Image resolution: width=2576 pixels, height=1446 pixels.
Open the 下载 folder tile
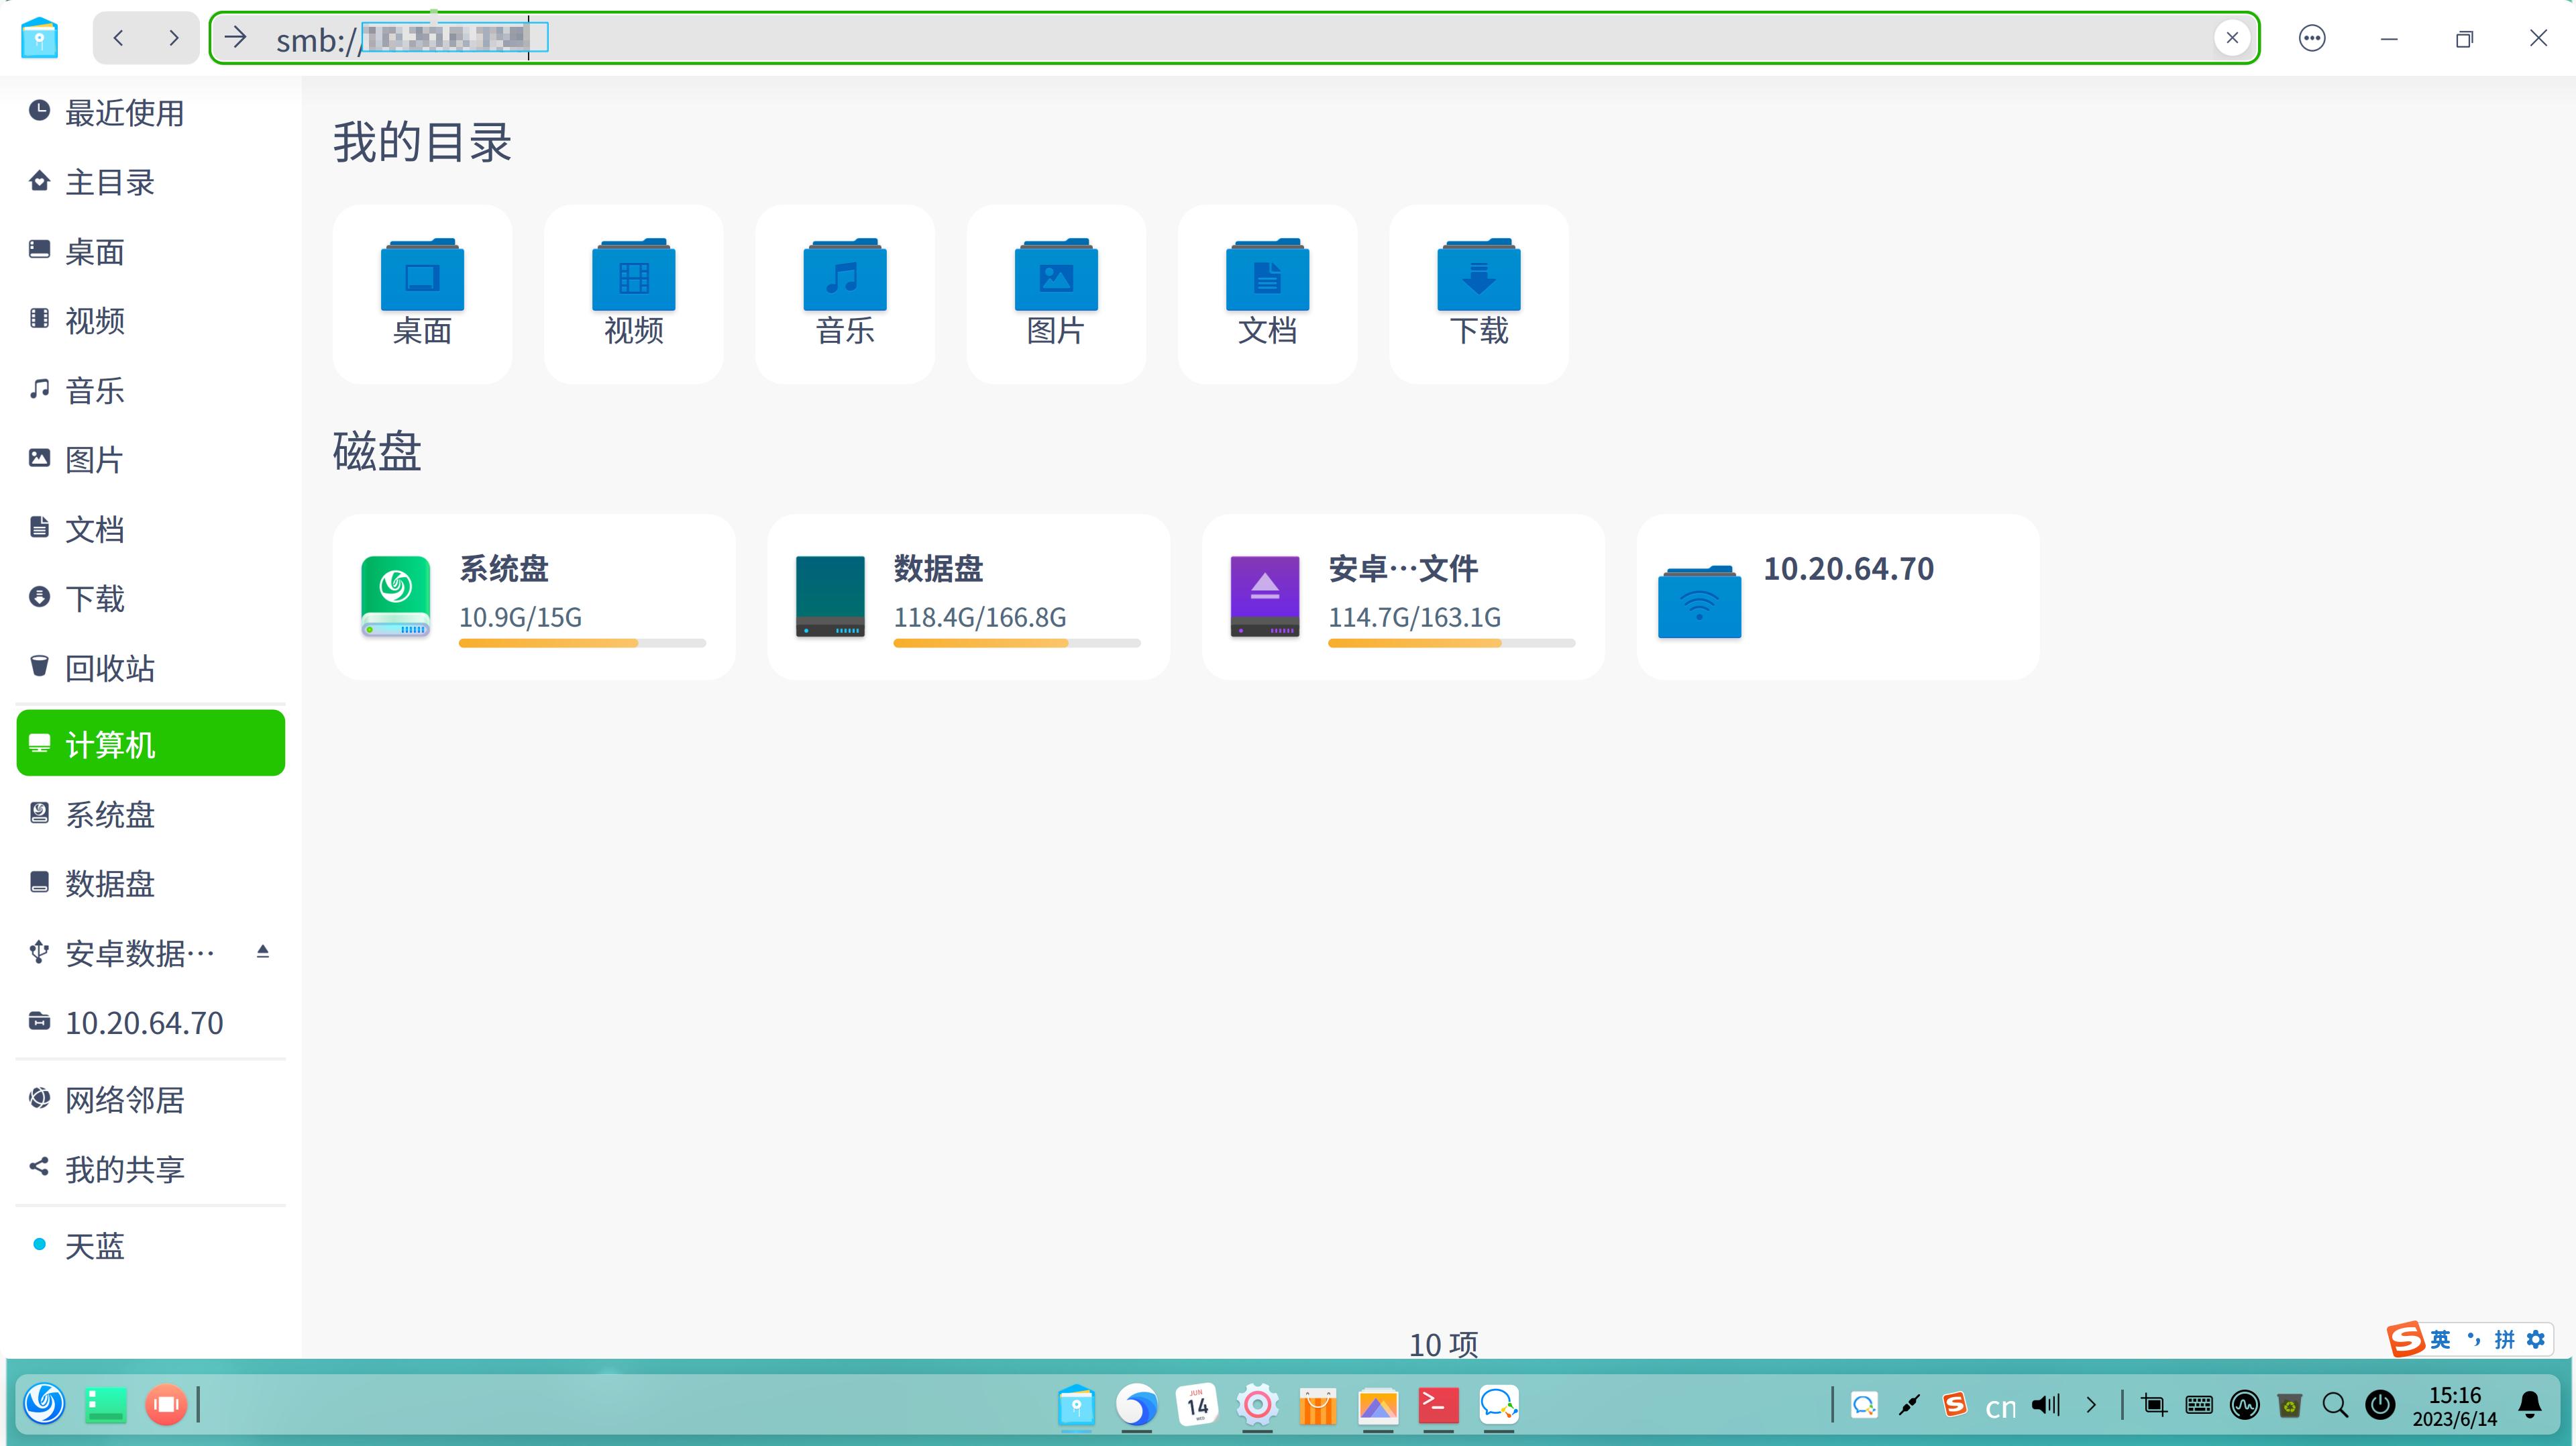(x=1479, y=294)
